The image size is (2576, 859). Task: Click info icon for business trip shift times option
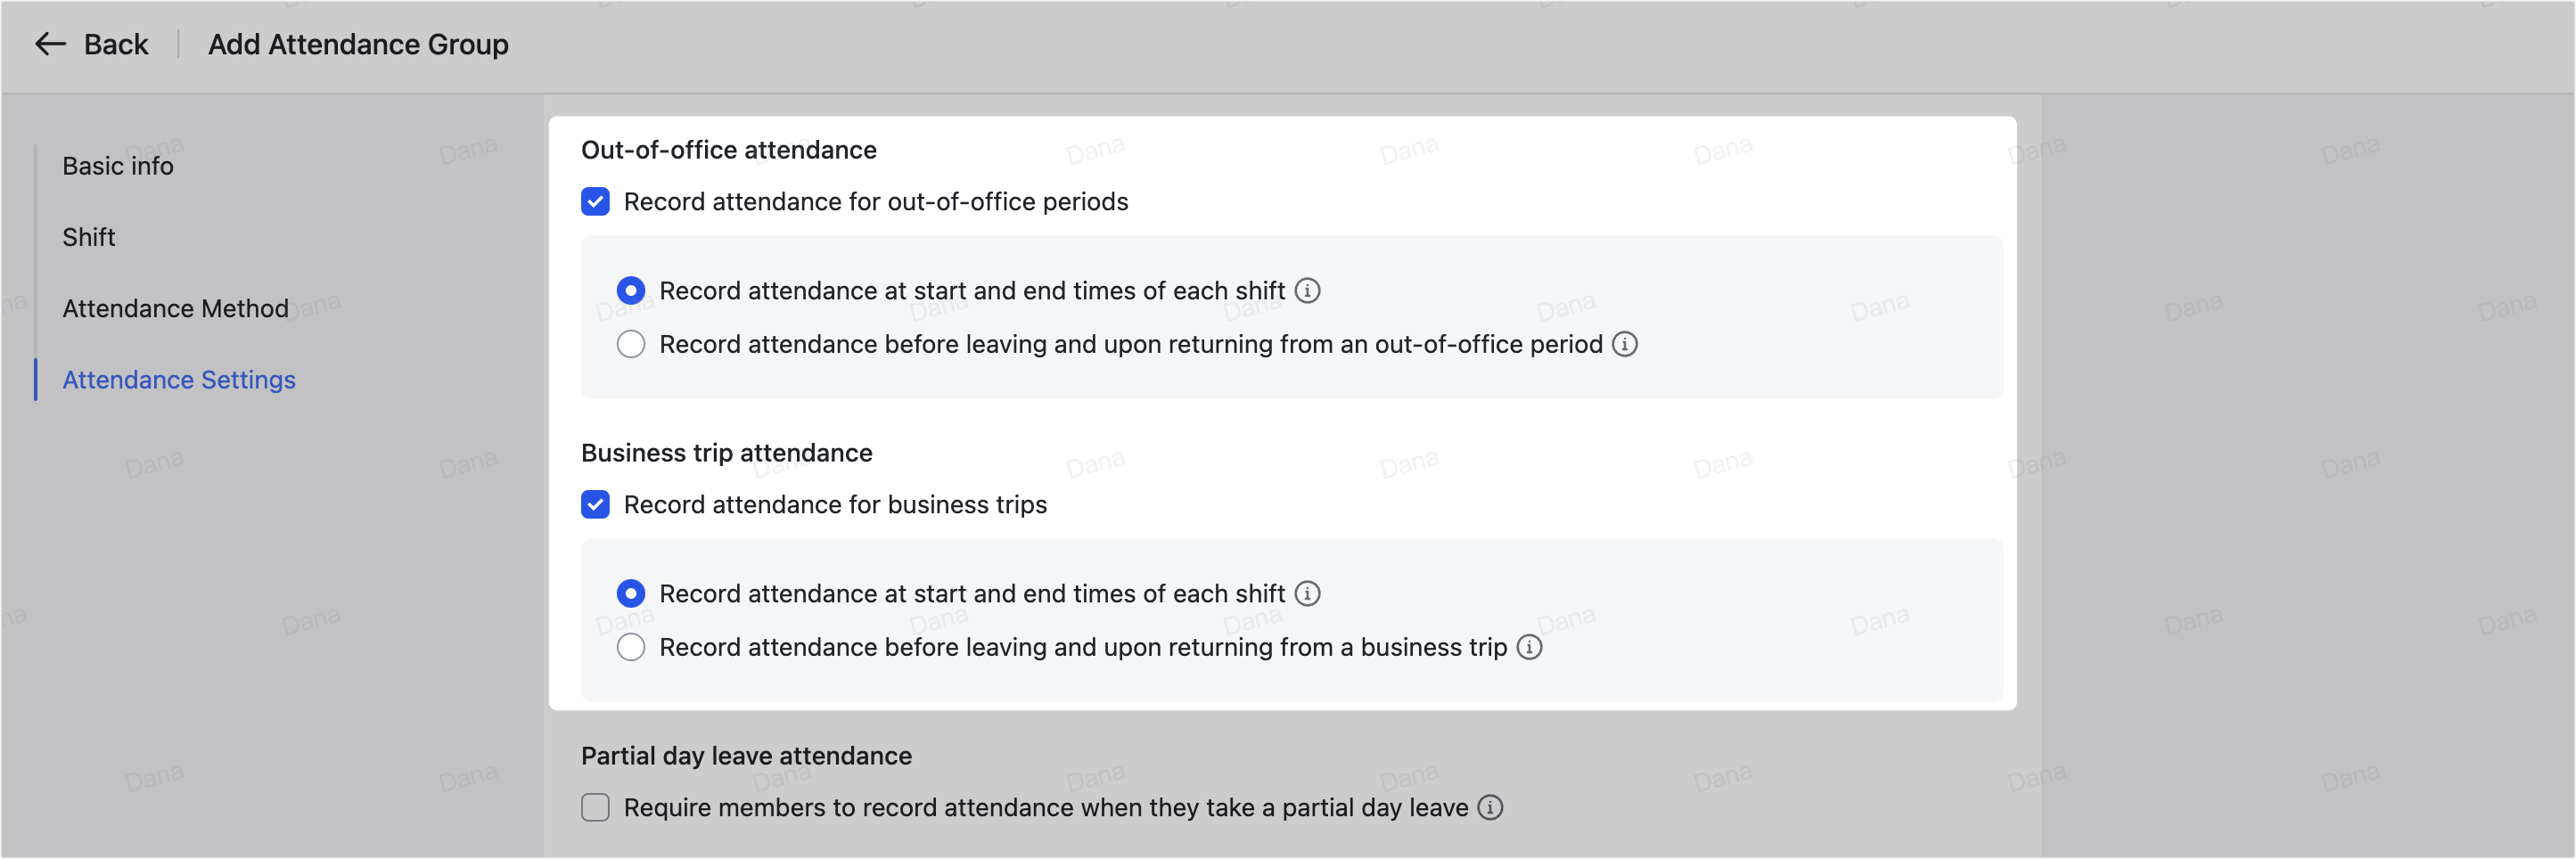(x=1308, y=593)
